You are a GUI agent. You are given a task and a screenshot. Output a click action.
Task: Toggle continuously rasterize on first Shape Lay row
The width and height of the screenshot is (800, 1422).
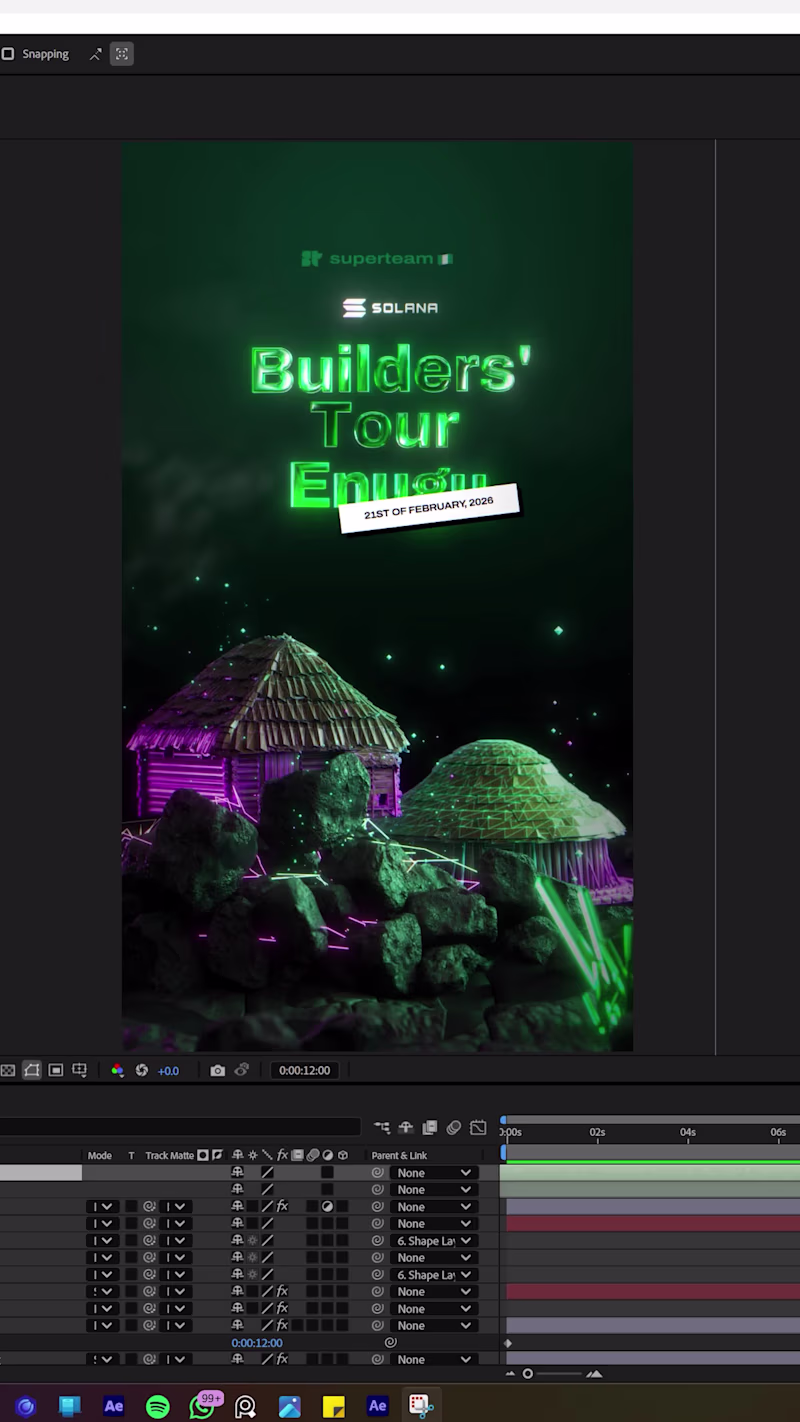252,1241
